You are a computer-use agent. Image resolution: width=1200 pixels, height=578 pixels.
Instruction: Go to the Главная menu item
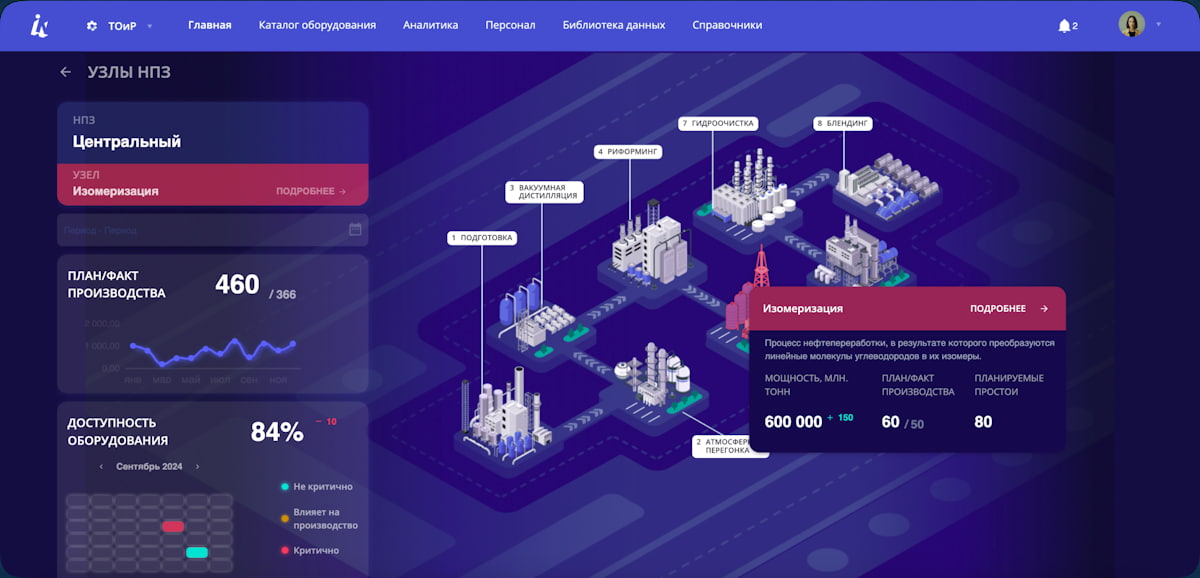209,25
